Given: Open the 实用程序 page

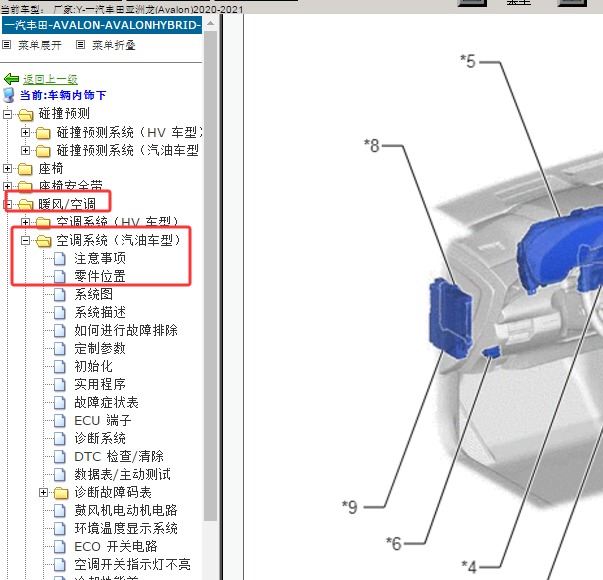Looking at the screenshot, I should (100, 385).
